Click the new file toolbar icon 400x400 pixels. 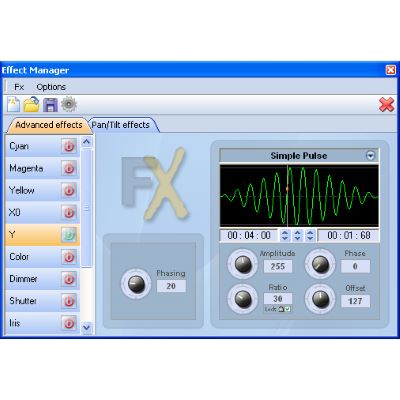[13, 105]
